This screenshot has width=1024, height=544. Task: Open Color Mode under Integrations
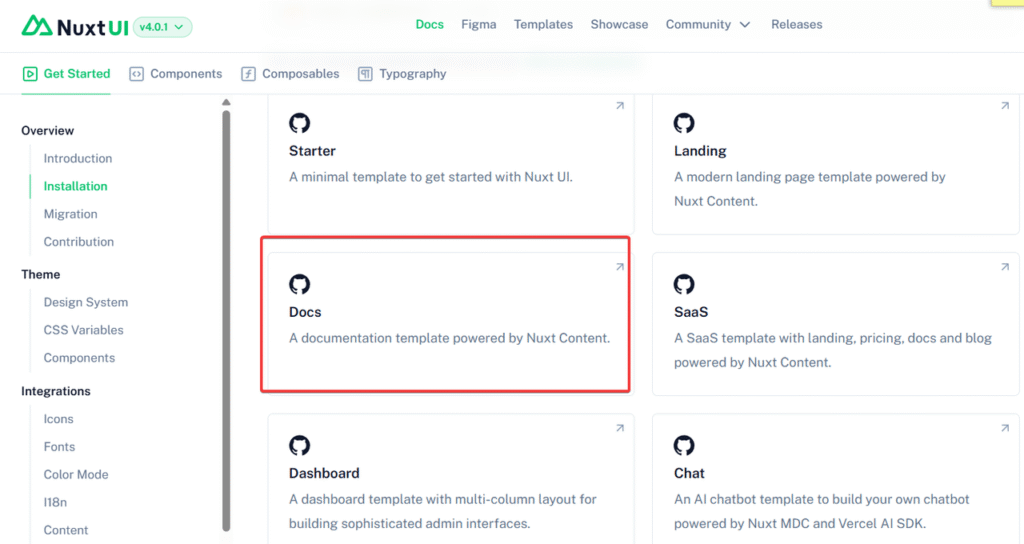(76, 475)
